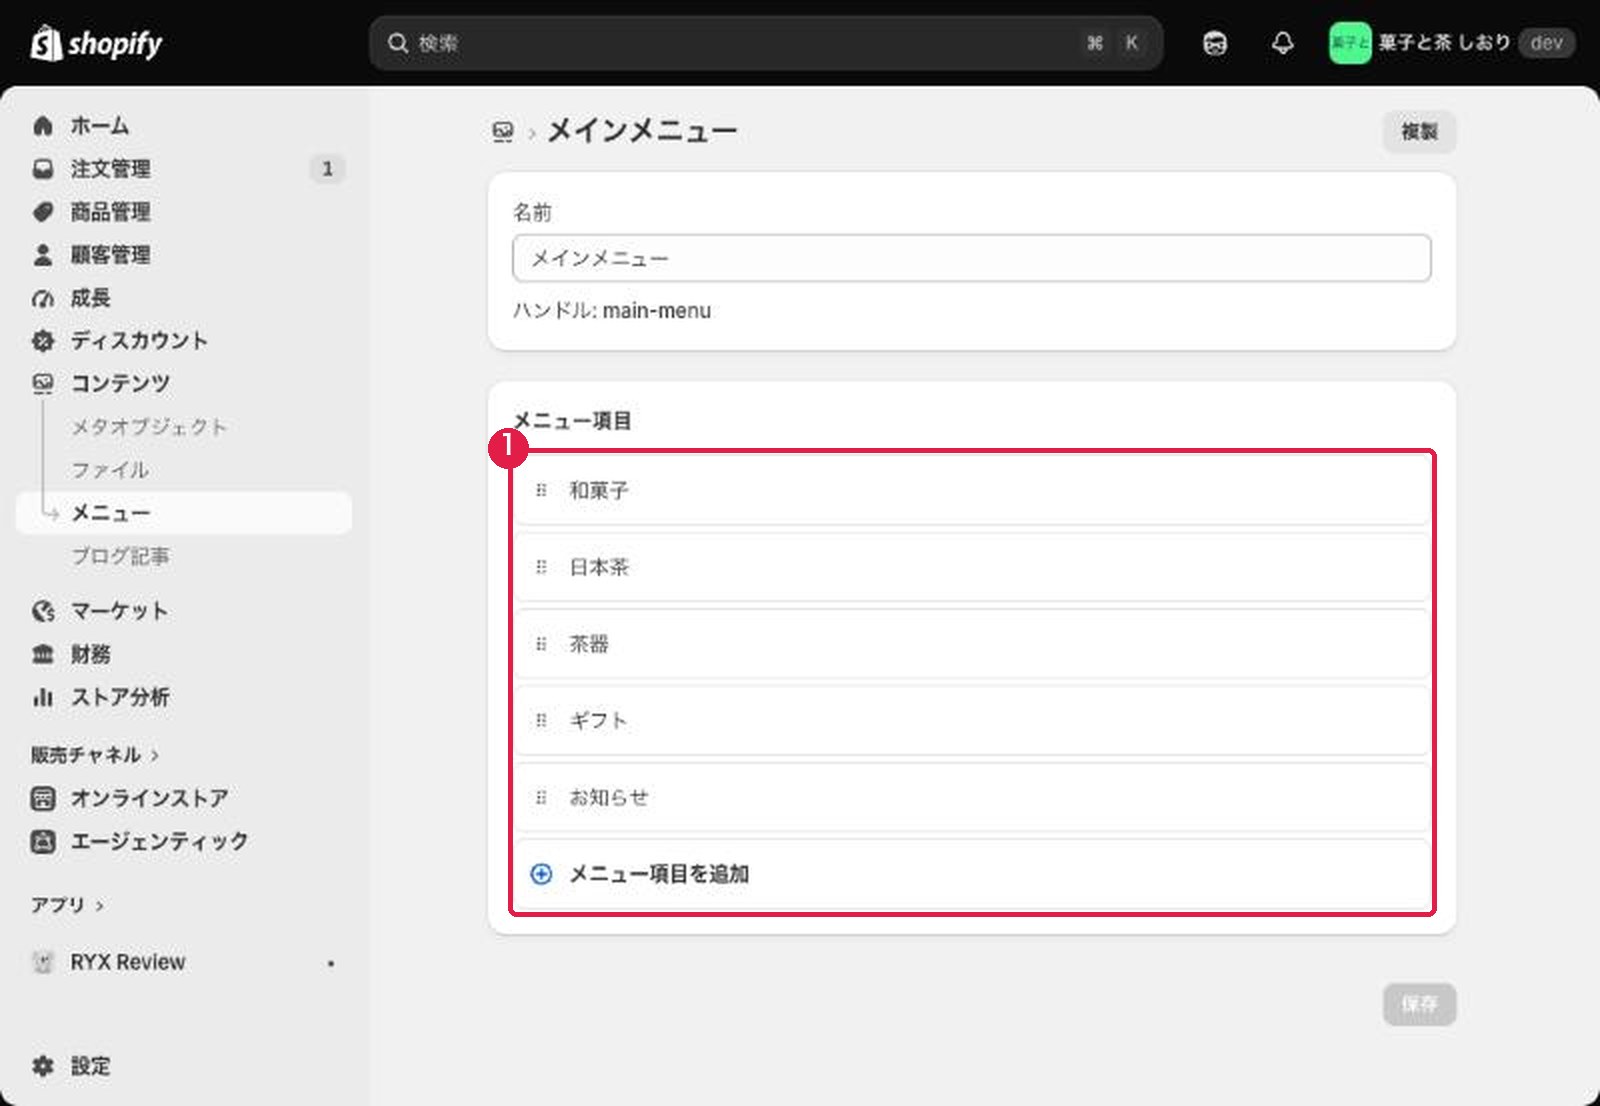Open メタオブジェクト under コンテンツ
Image resolution: width=1600 pixels, height=1106 pixels.
(149, 427)
